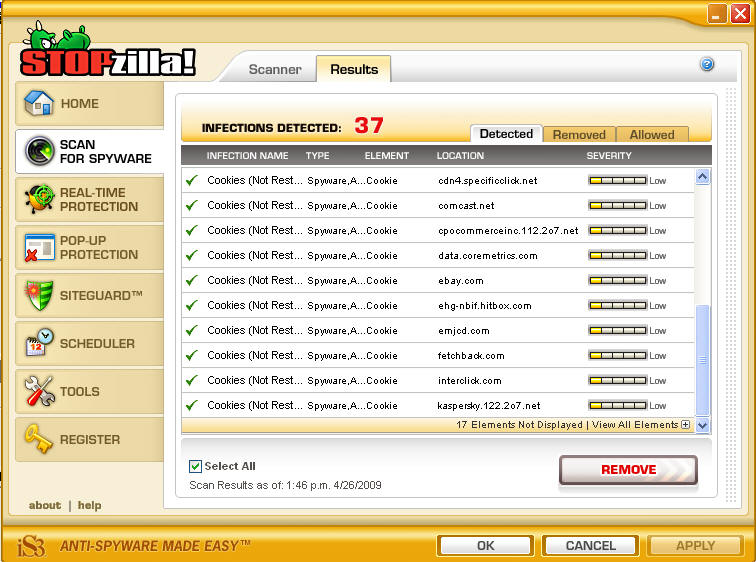This screenshot has height=562, width=756.
Task: Click the Home house icon
Action: 39,103
